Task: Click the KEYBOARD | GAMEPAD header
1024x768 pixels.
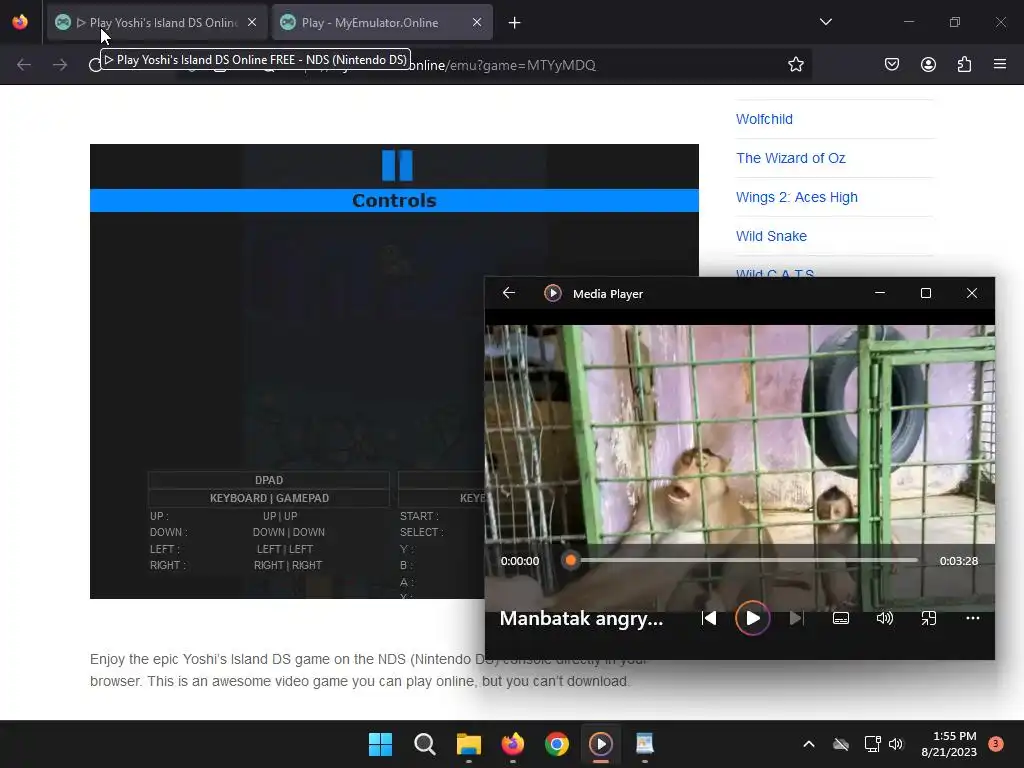Action: (x=269, y=498)
